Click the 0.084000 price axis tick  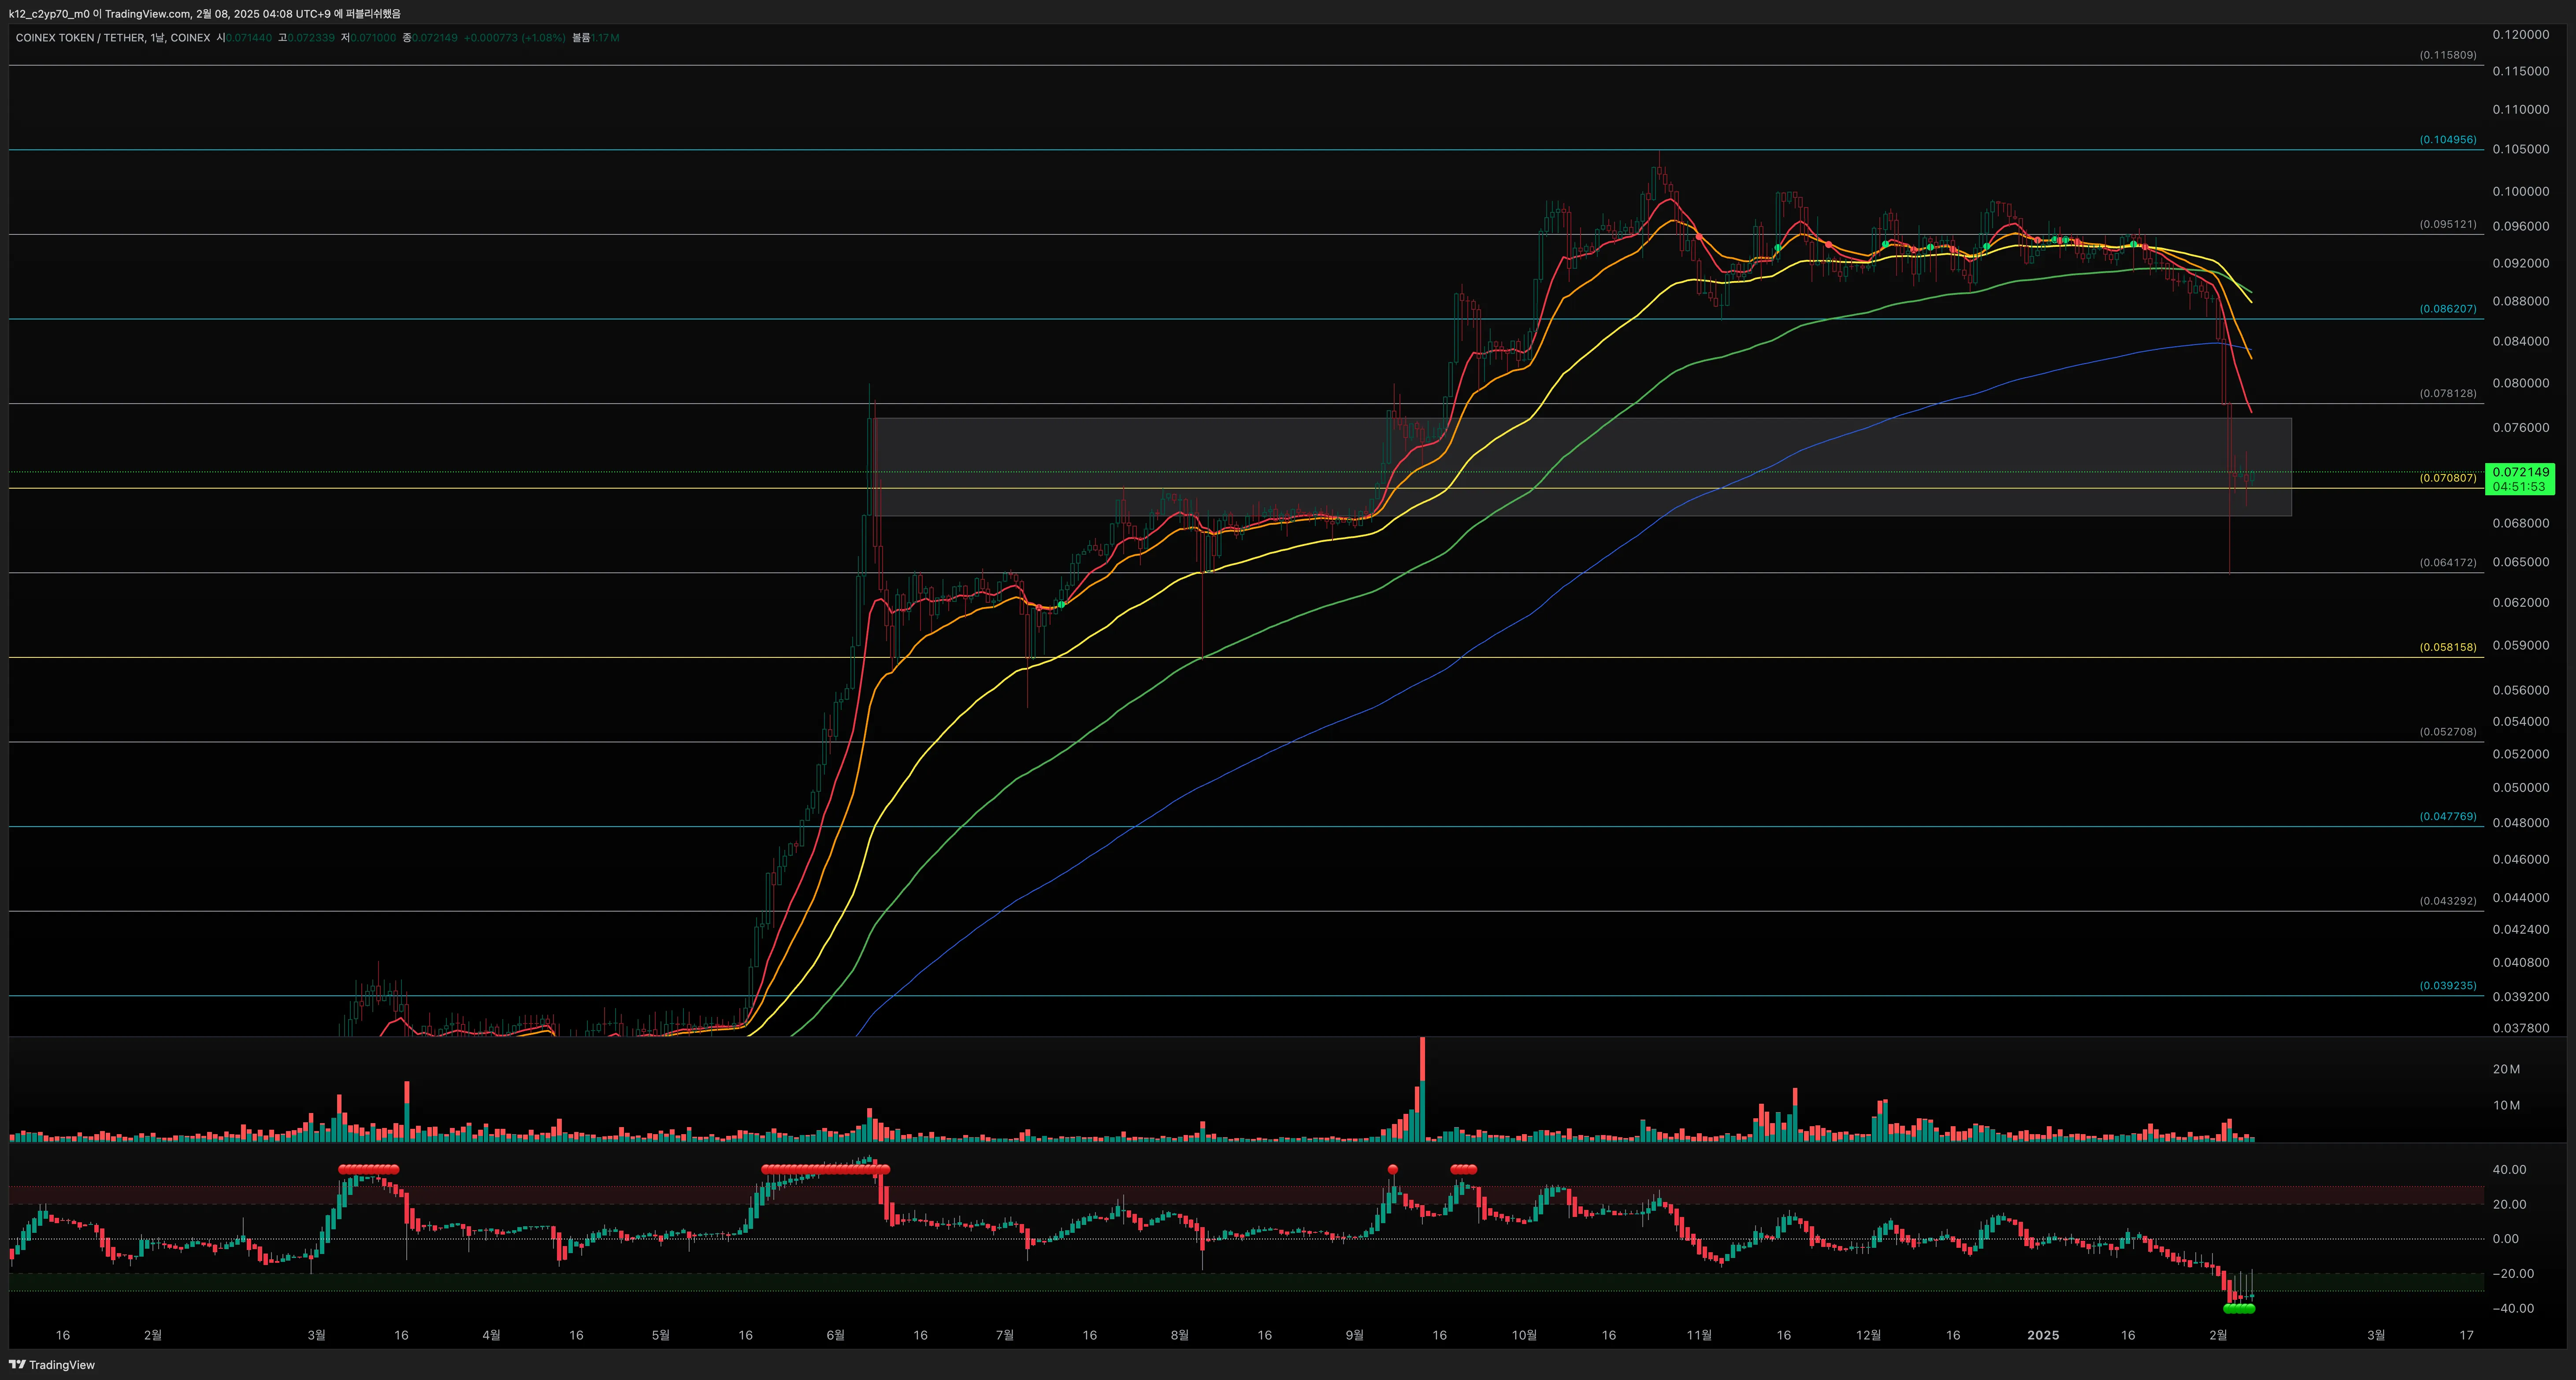(x=2520, y=341)
